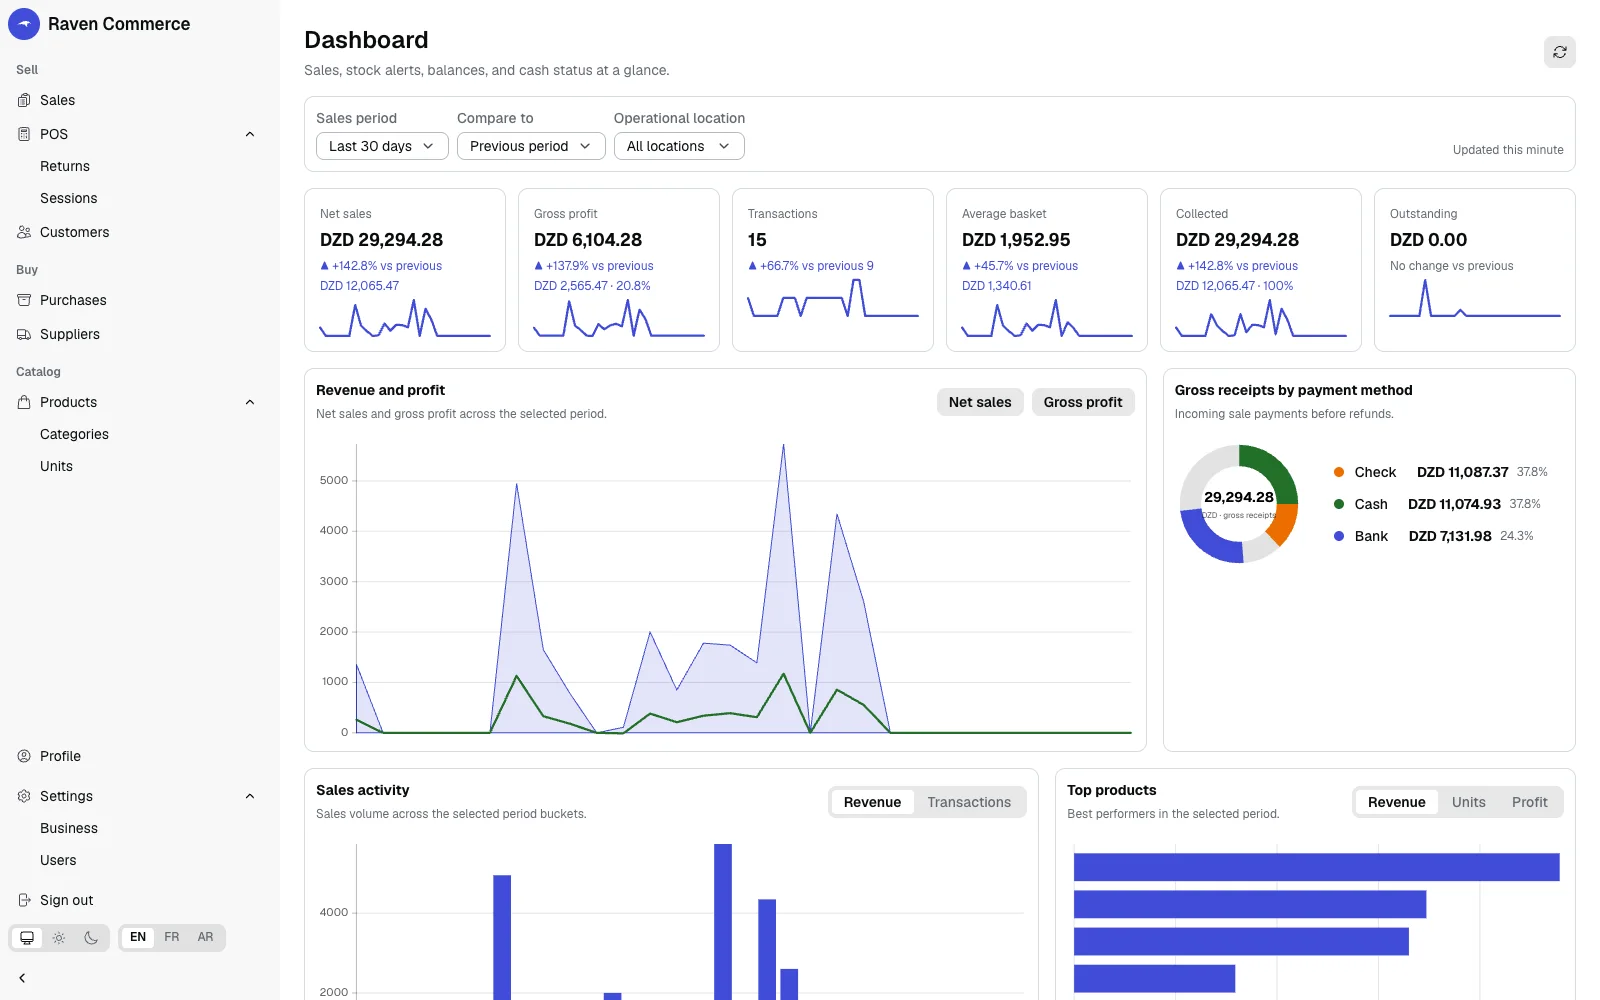This screenshot has width=1600, height=1000.
Task: Set language to FR
Action: [x=172, y=937]
